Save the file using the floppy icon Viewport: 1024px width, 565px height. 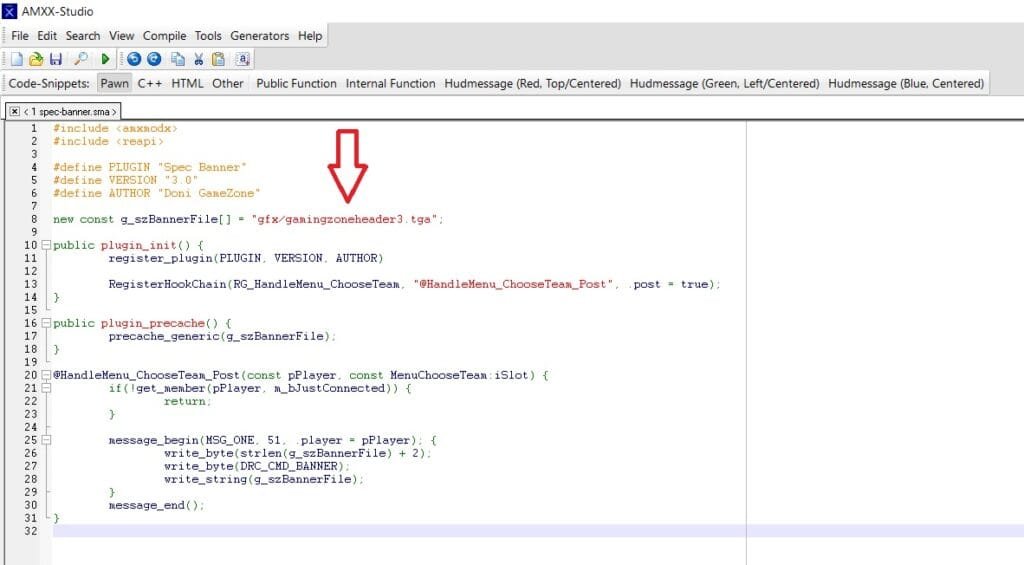point(56,59)
